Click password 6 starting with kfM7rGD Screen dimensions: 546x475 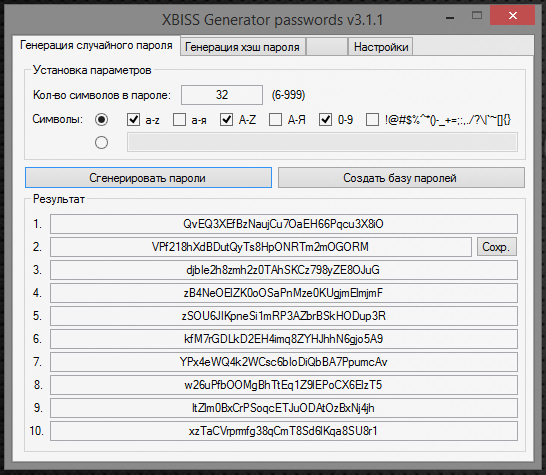point(284,339)
